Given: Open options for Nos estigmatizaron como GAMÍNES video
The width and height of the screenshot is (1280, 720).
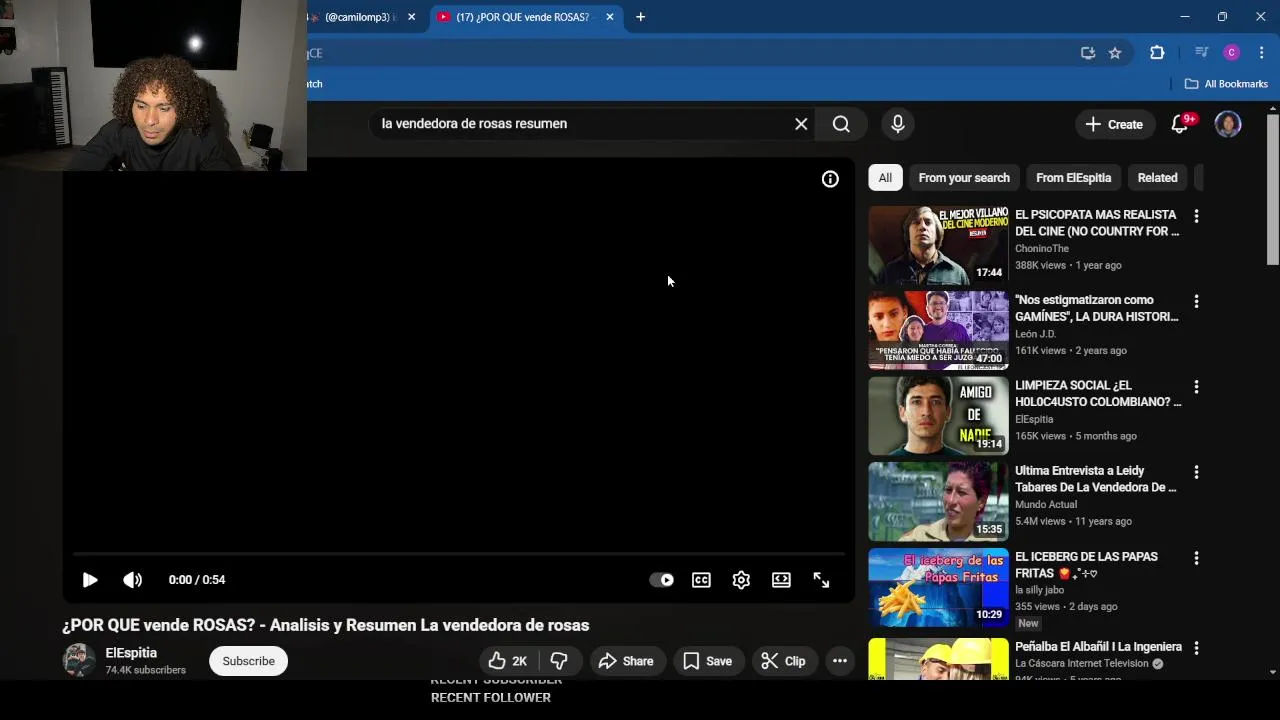Looking at the screenshot, I should point(1196,301).
